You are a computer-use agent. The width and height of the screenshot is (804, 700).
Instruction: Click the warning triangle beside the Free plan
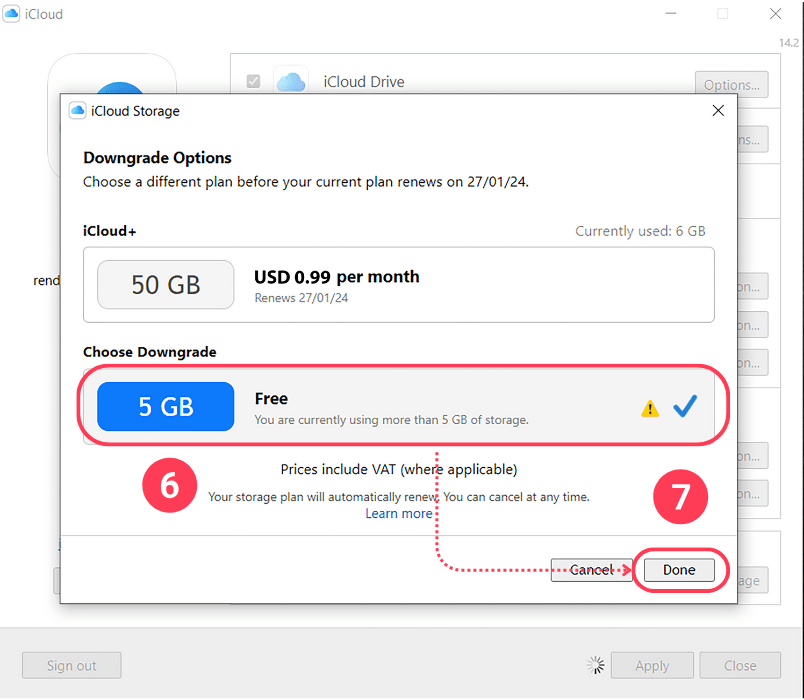pyautogui.click(x=649, y=408)
